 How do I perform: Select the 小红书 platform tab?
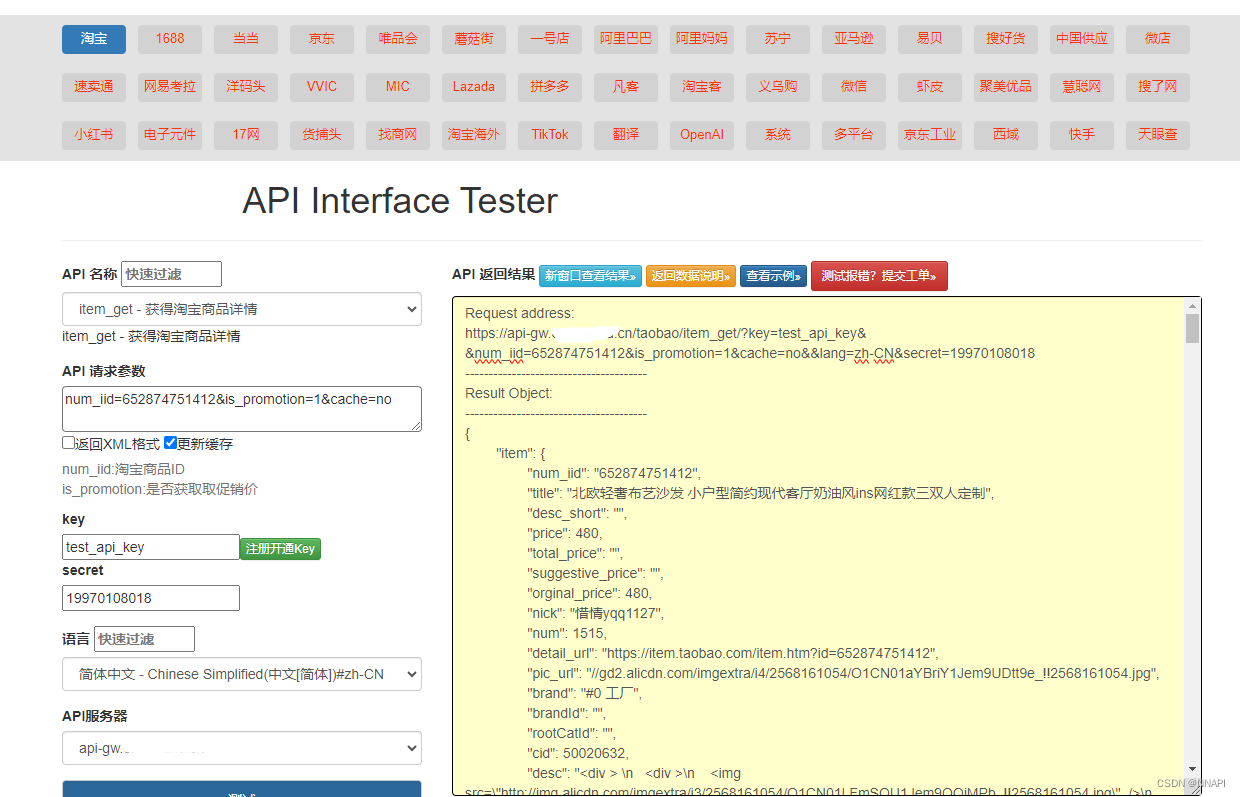click(94, 135)
